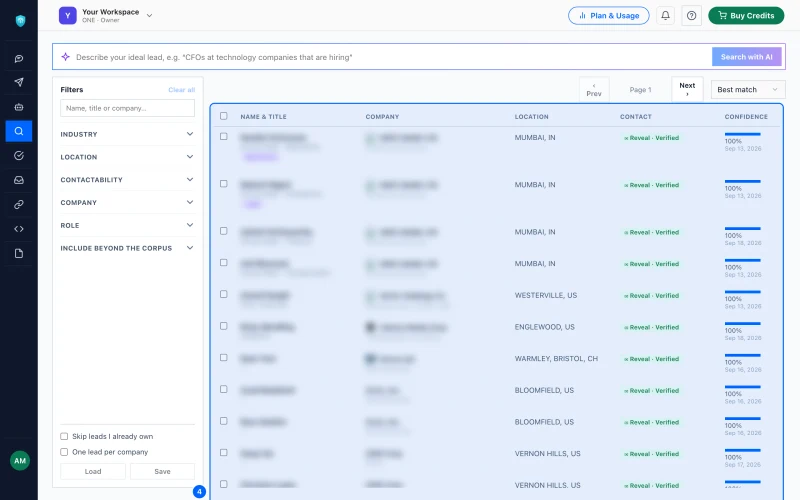Click the Save filters button
Image resolution: width=800 pixels, height=500 pixels.
[x=162, y=471]
